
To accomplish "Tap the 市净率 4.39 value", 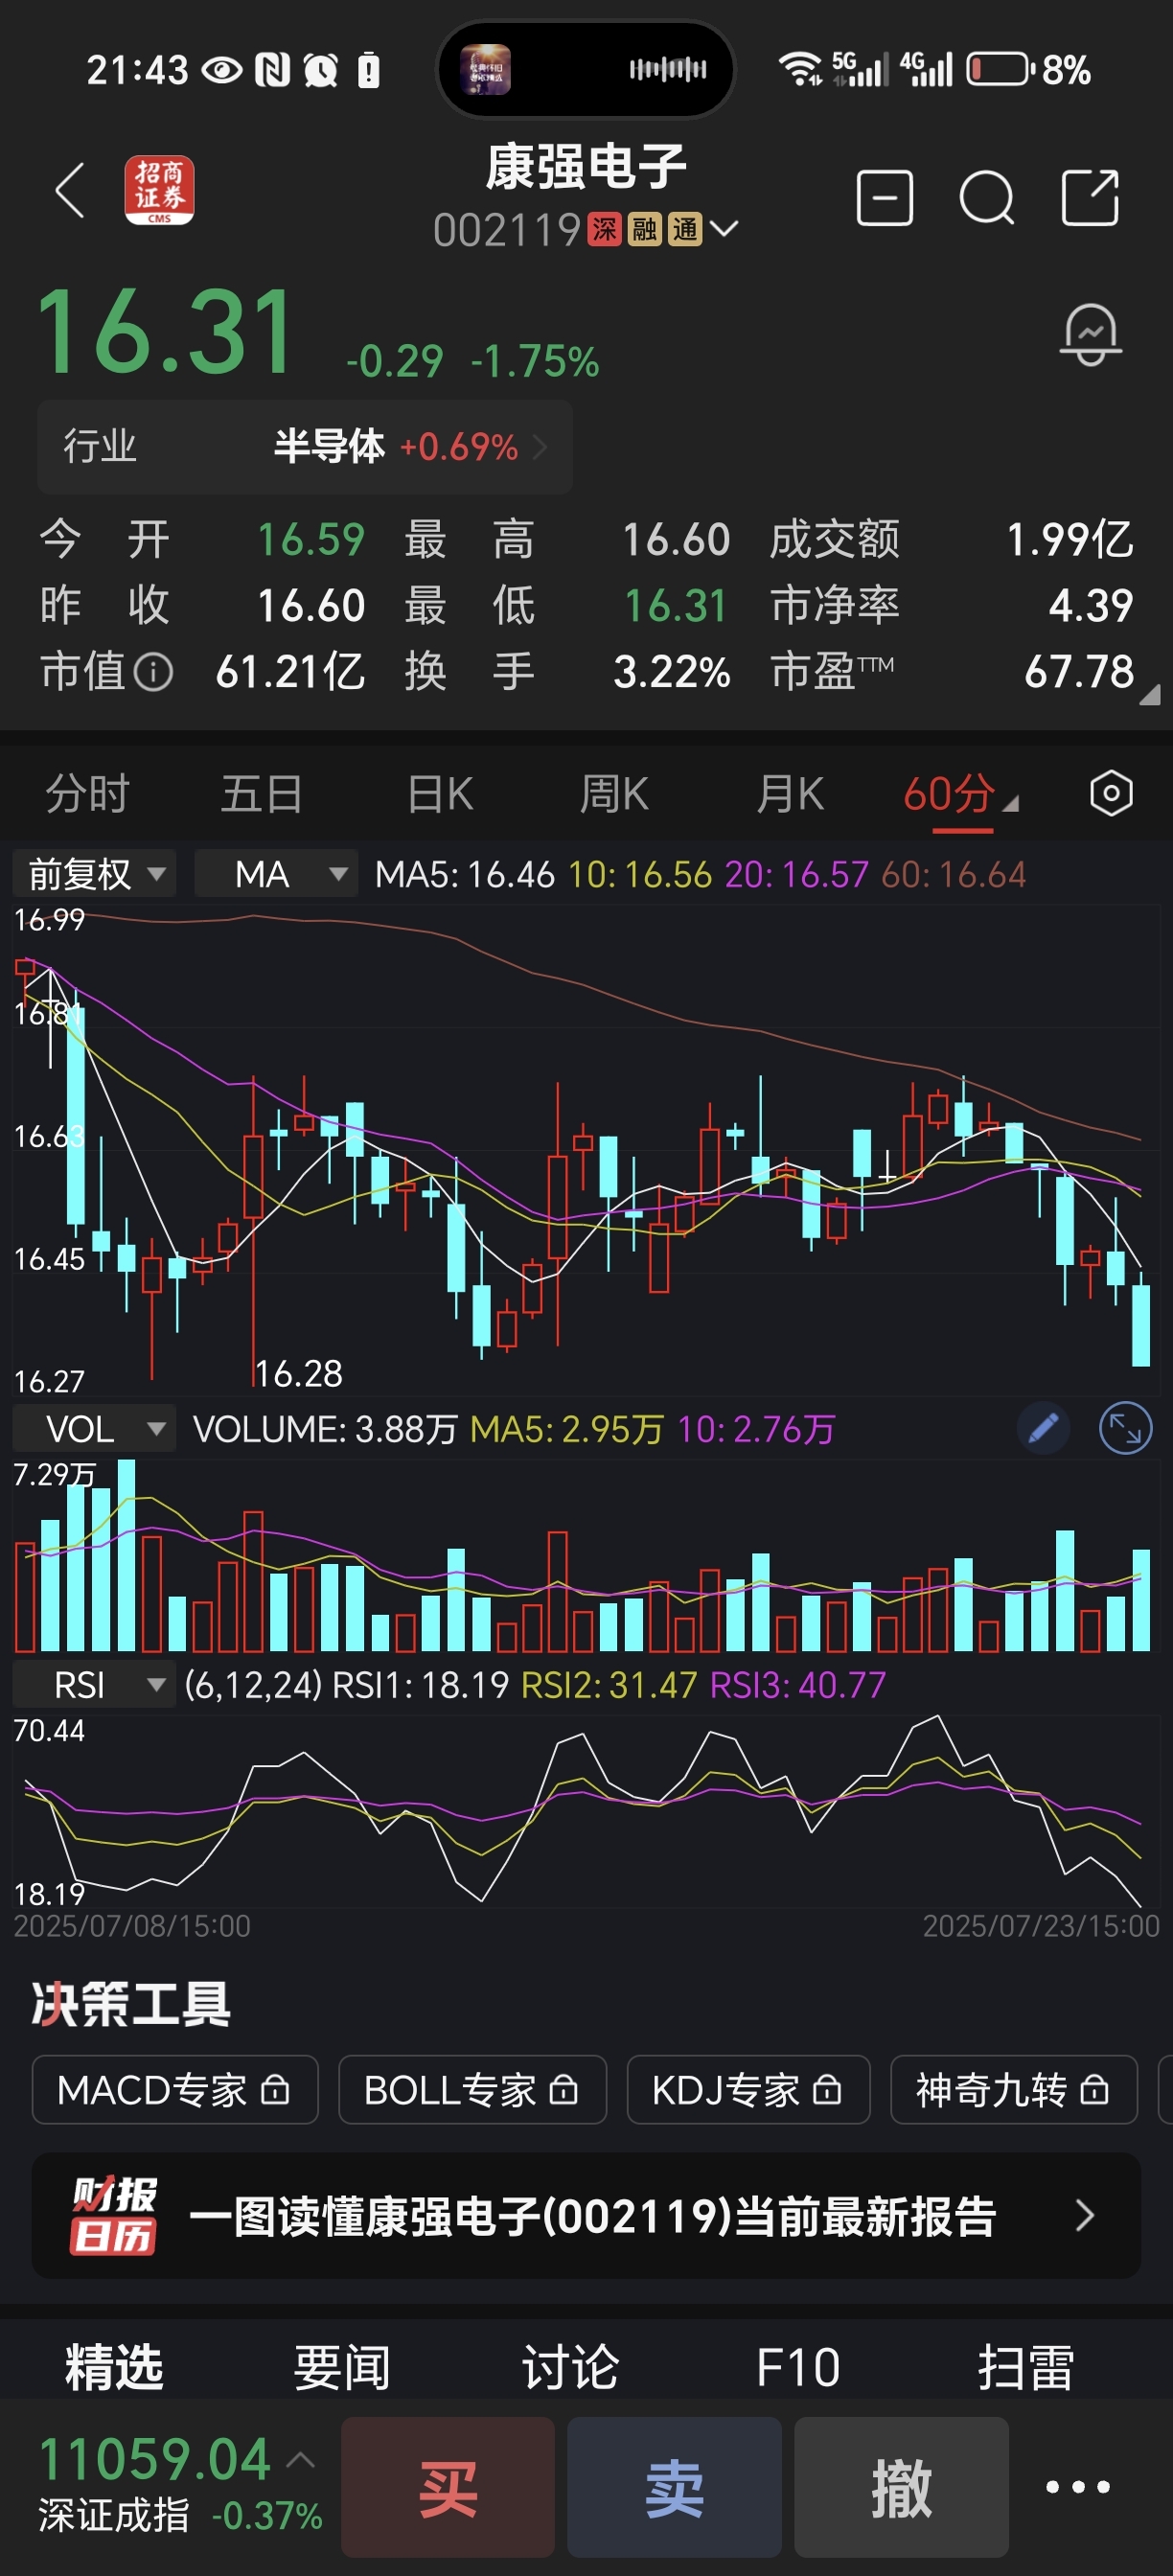I will [x=1090, y=605].
